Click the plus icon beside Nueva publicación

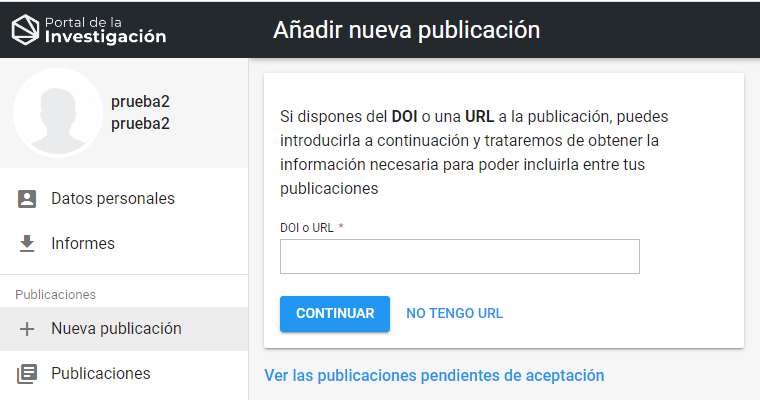click(x=28, y=329)
